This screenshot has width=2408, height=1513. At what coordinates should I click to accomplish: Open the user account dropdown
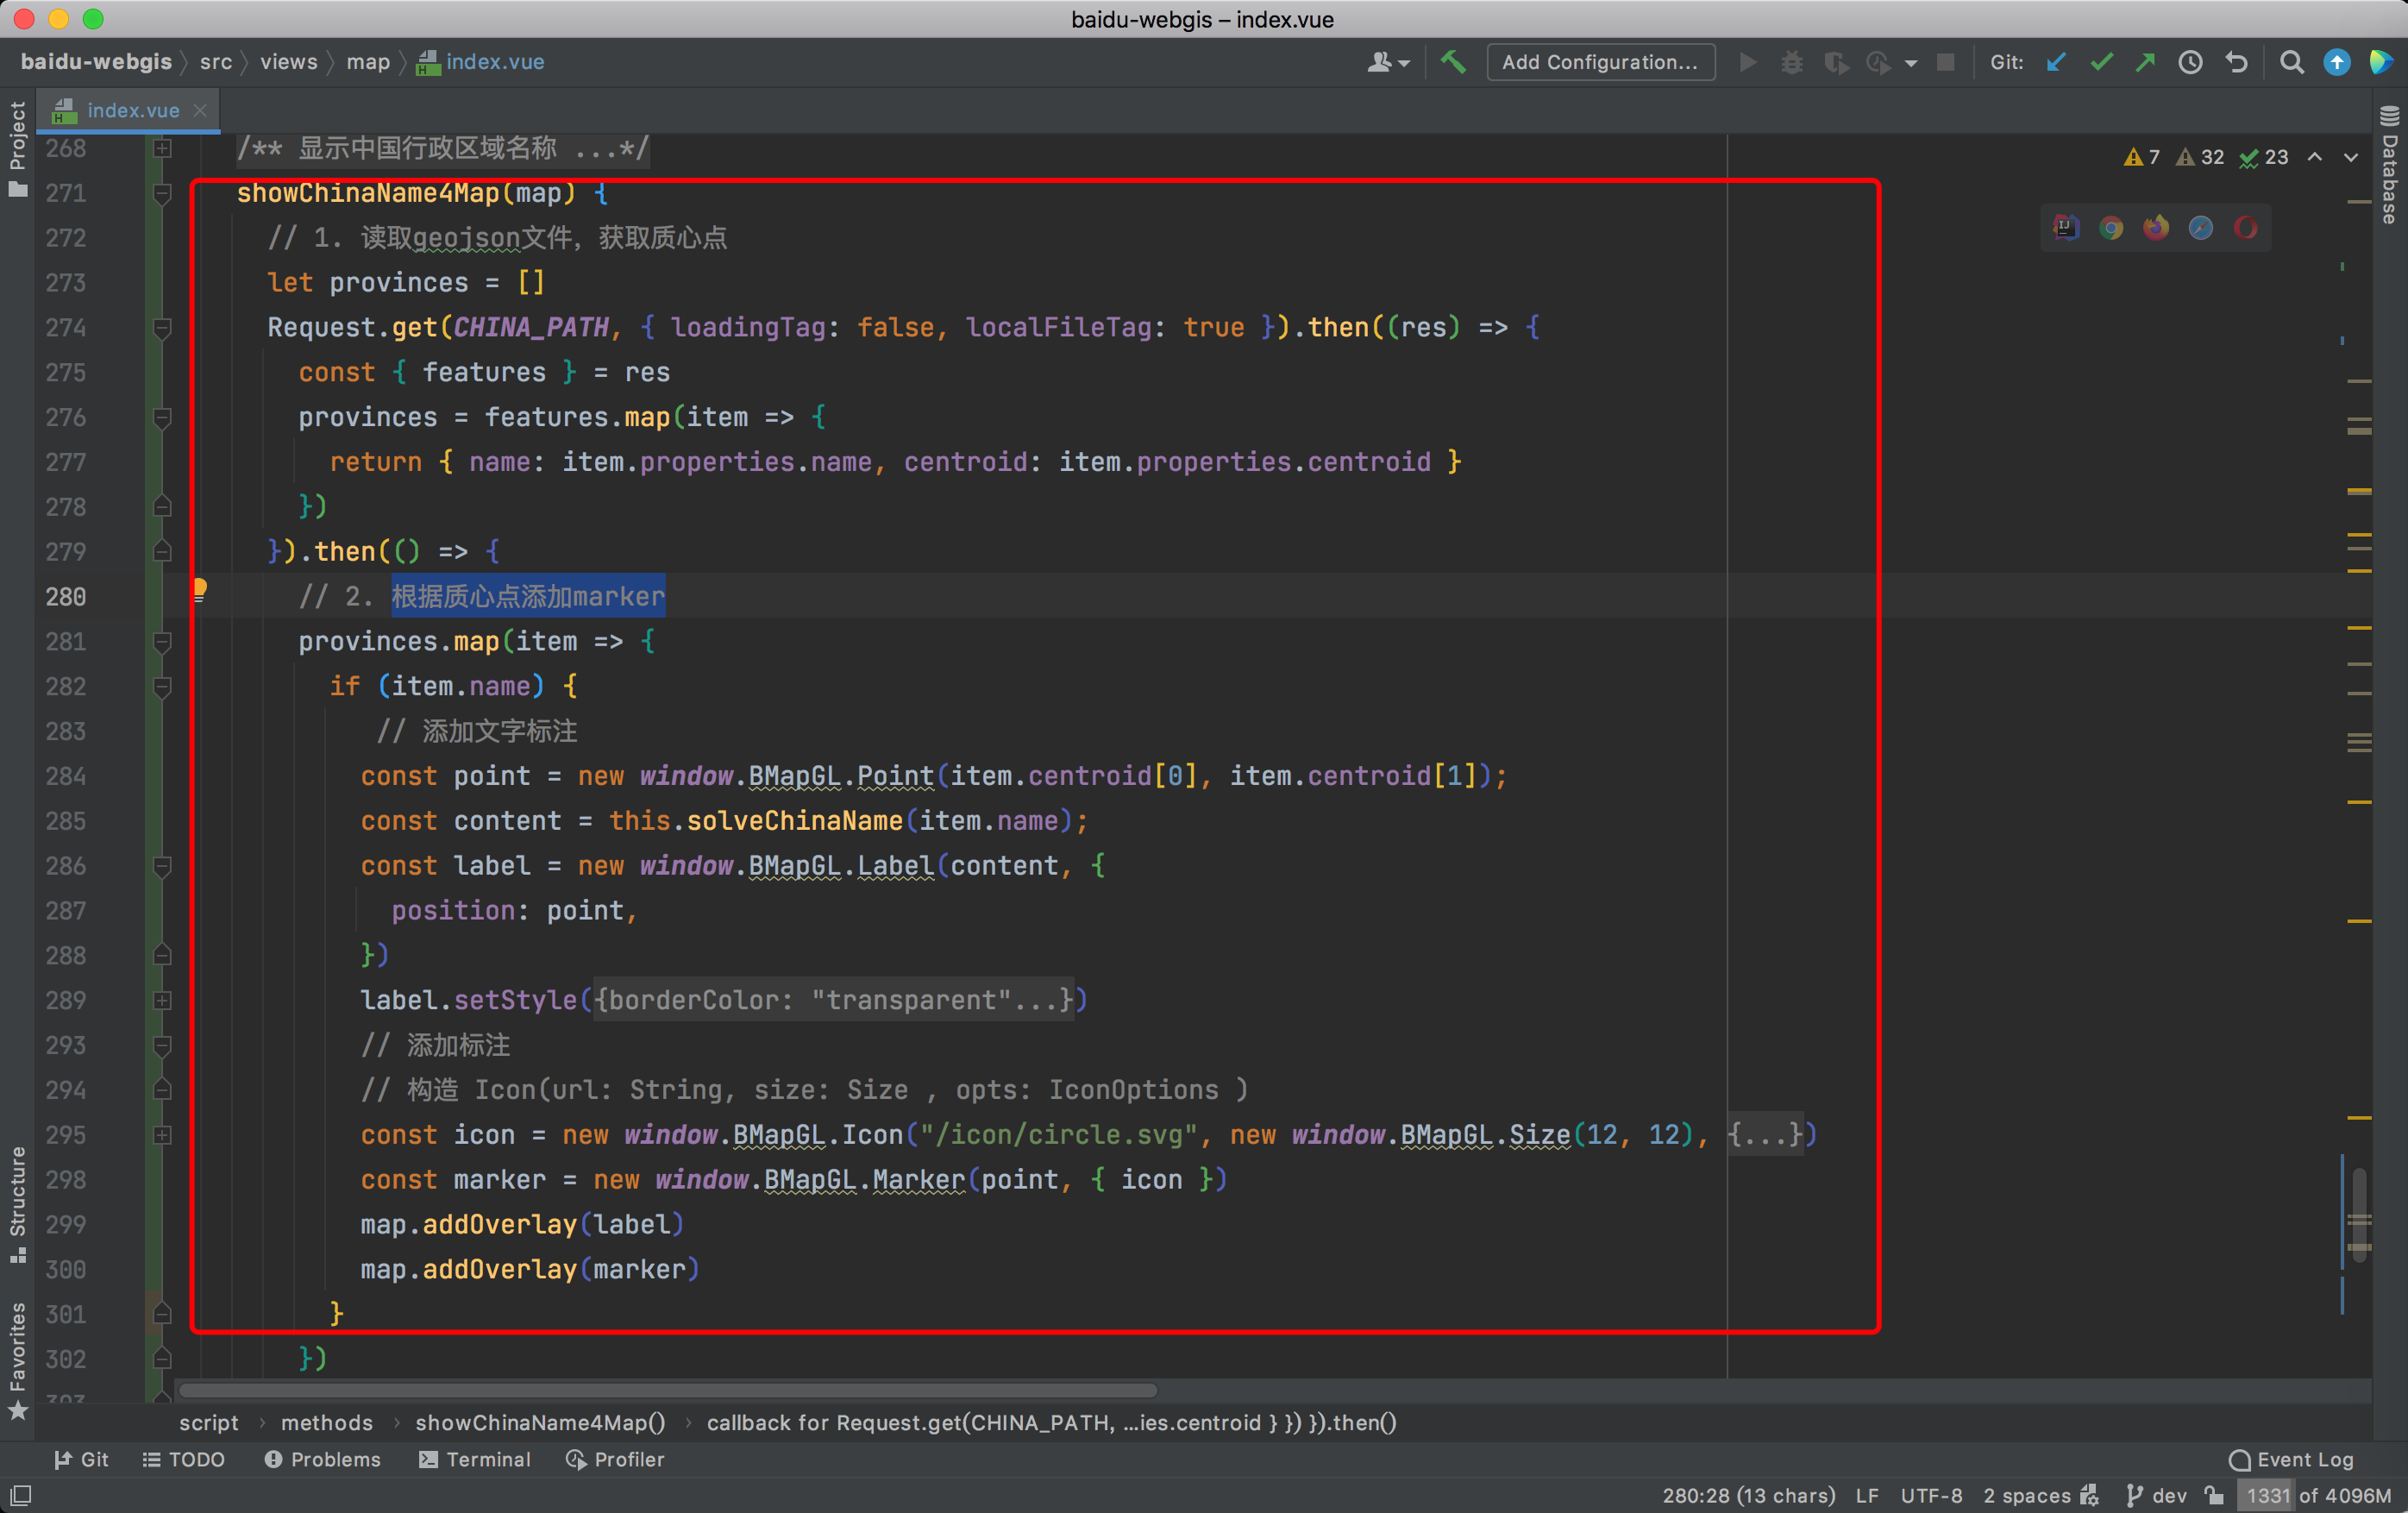coord(1388,62)
